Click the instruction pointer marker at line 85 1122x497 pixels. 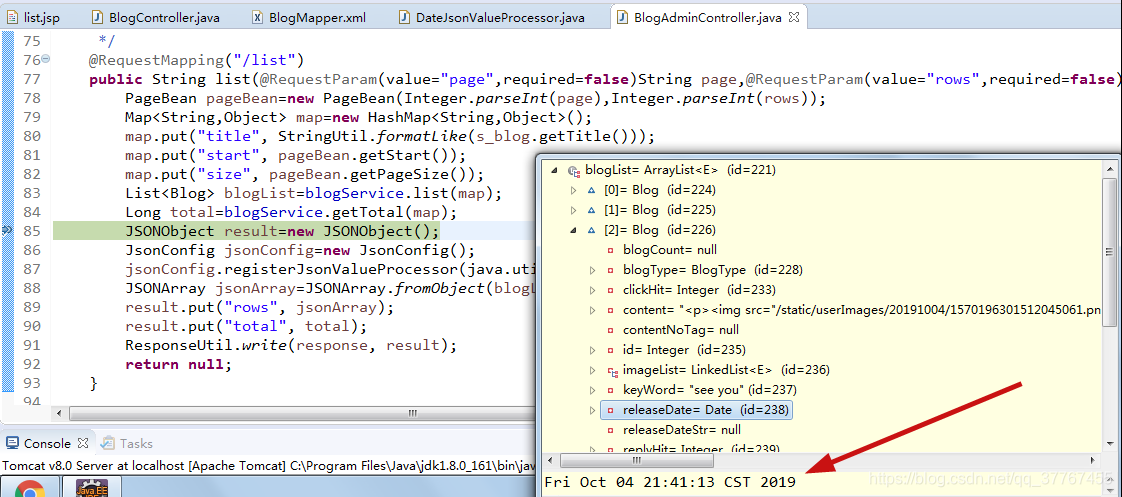(6, 230)
